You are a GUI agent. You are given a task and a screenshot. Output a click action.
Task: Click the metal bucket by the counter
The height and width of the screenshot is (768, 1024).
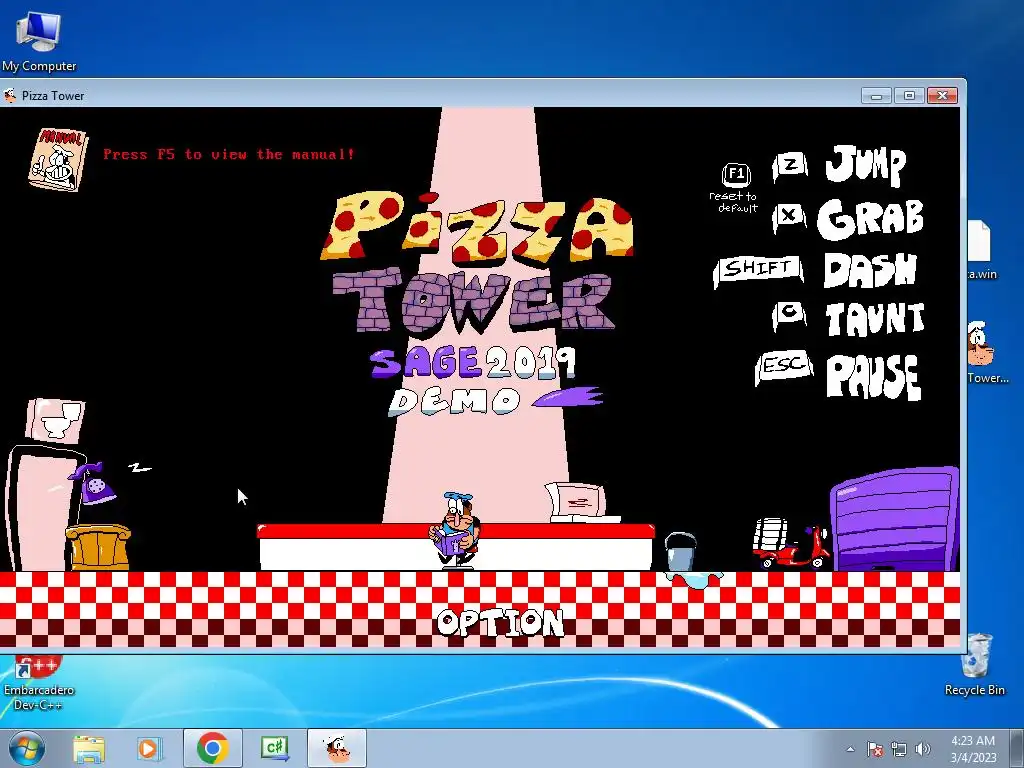[x=680, y=552]
